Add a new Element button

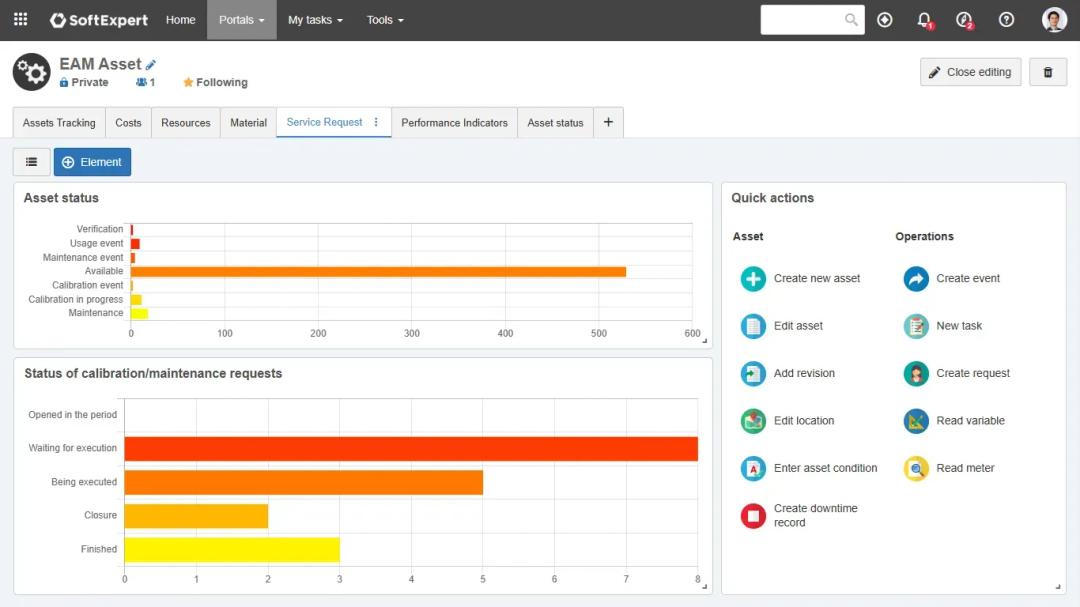[x=92, y=162]
